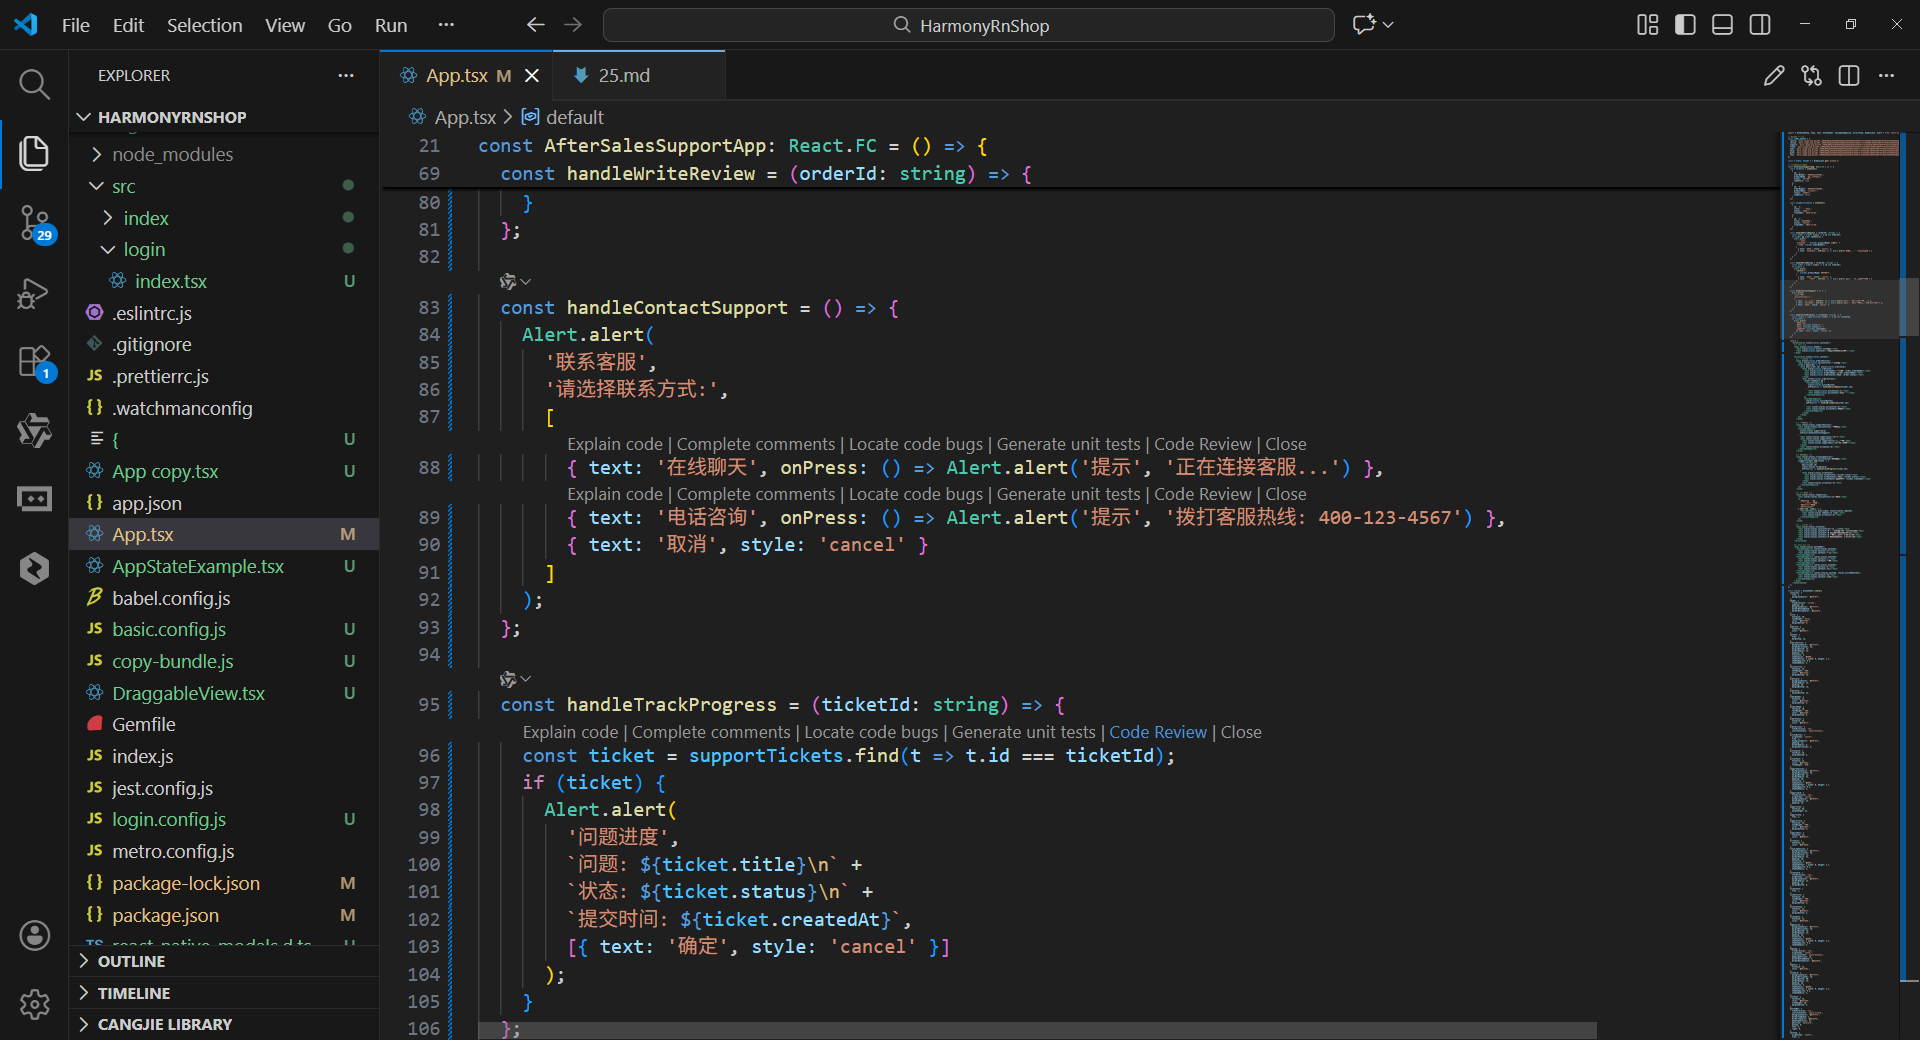
Task: Open the Copilot dropdown chevron in title bar
Action: click(1388, 25)
